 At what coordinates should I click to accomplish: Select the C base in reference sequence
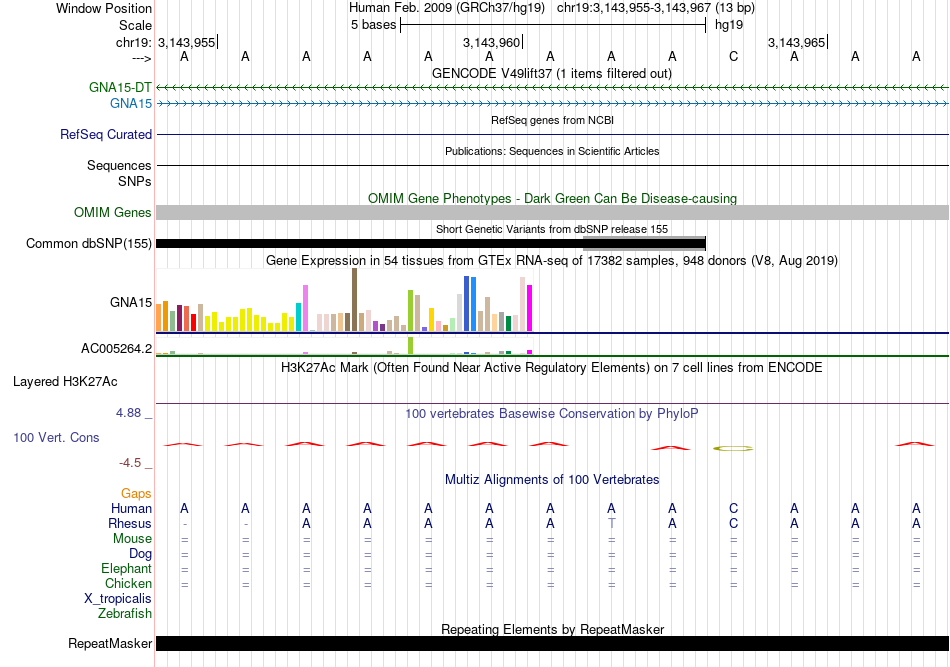(x=733, y=56)
